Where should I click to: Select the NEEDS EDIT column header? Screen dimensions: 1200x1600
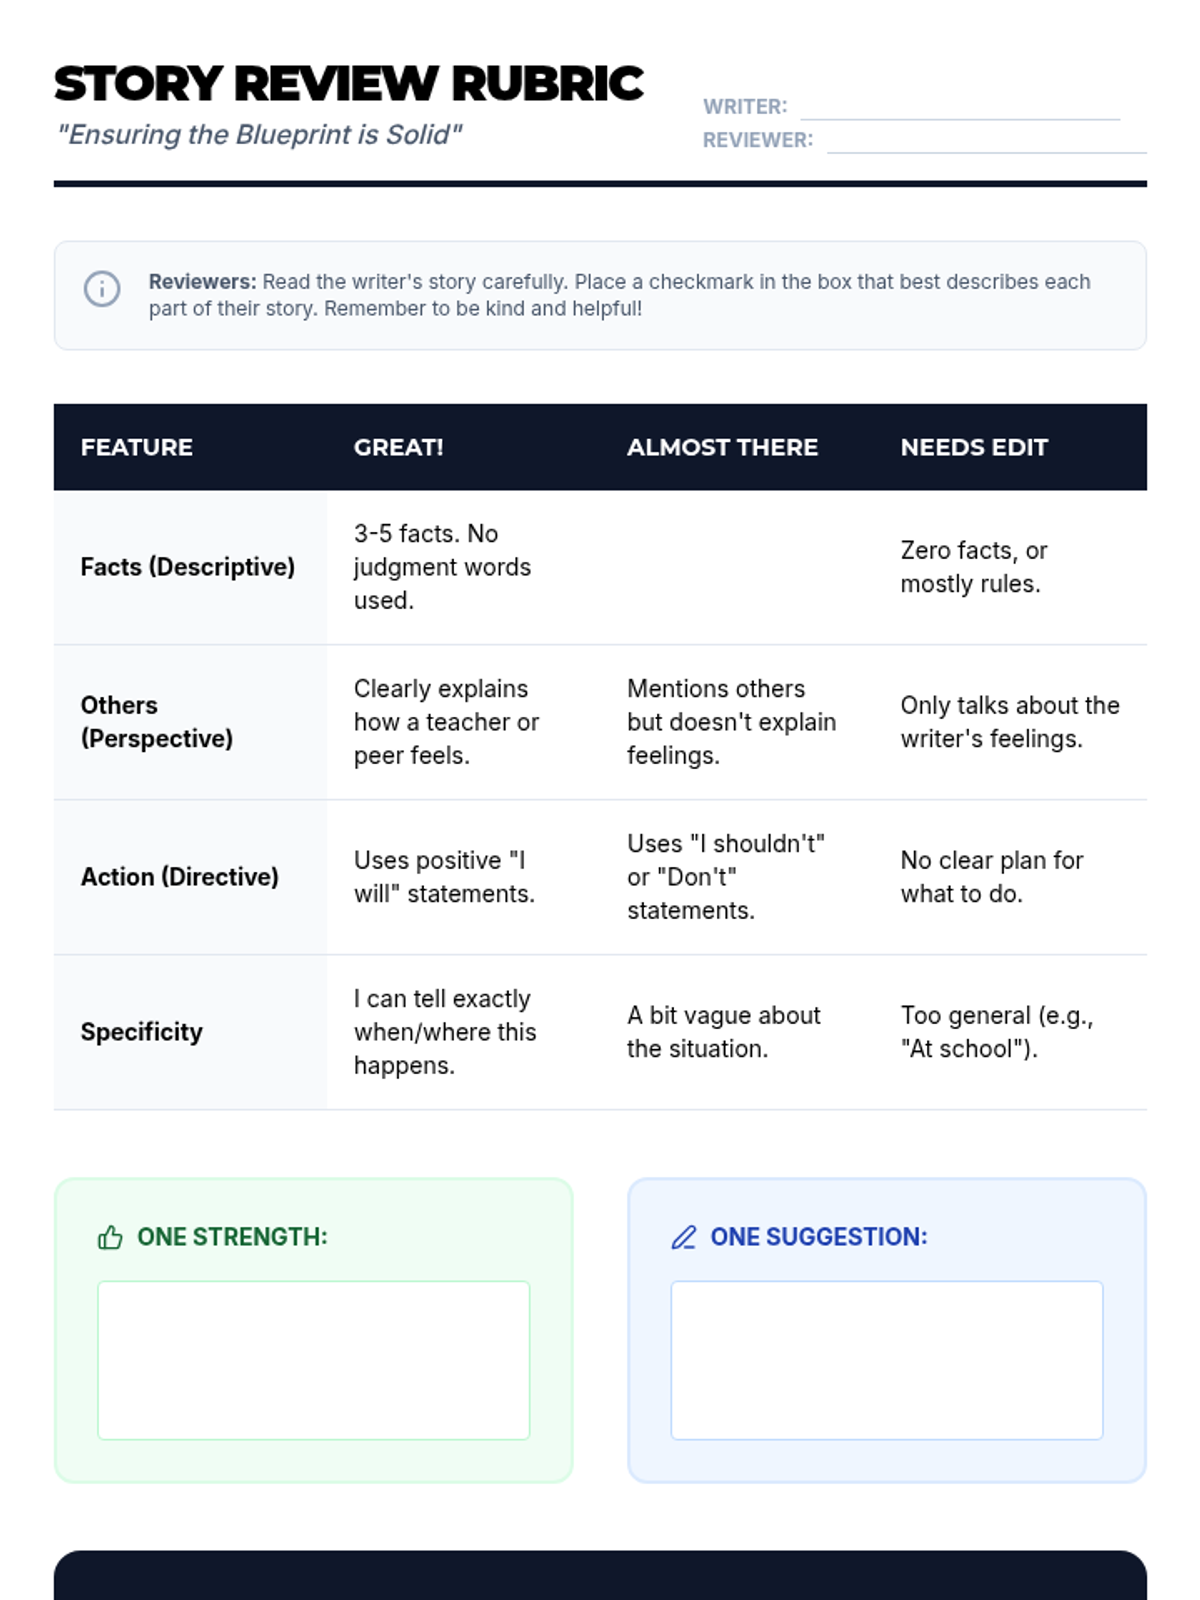974,447
